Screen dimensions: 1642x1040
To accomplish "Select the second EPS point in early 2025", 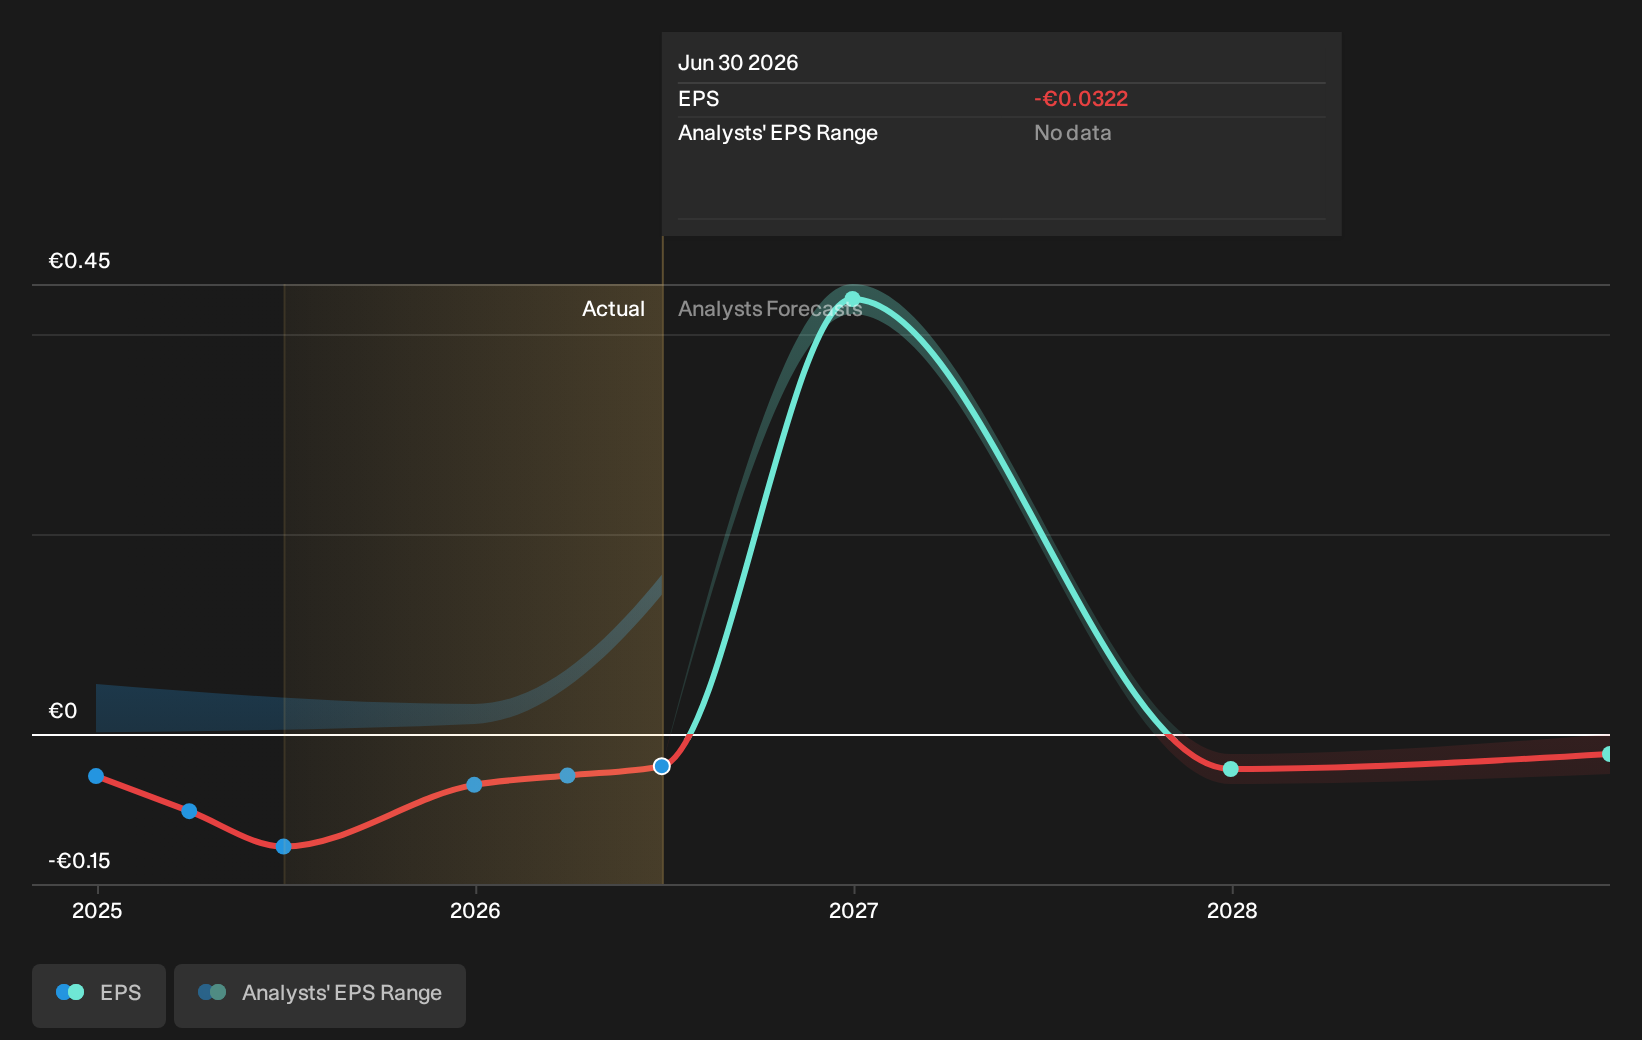I will 189,811.
